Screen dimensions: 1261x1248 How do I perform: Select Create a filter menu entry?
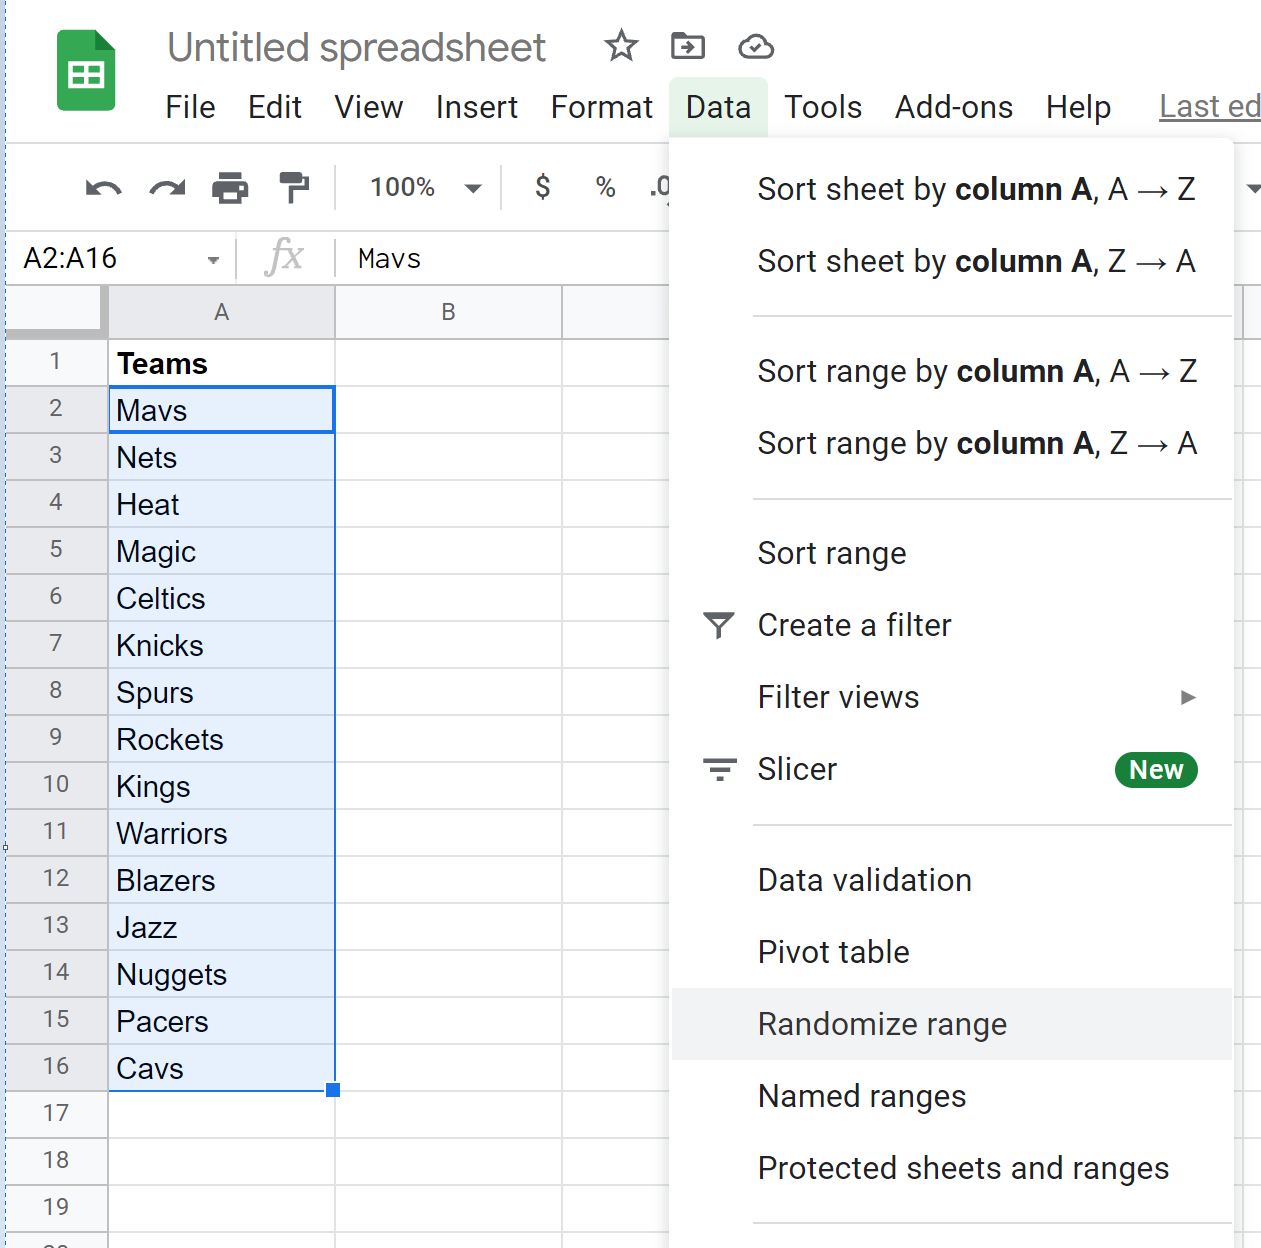pos(854,625)
